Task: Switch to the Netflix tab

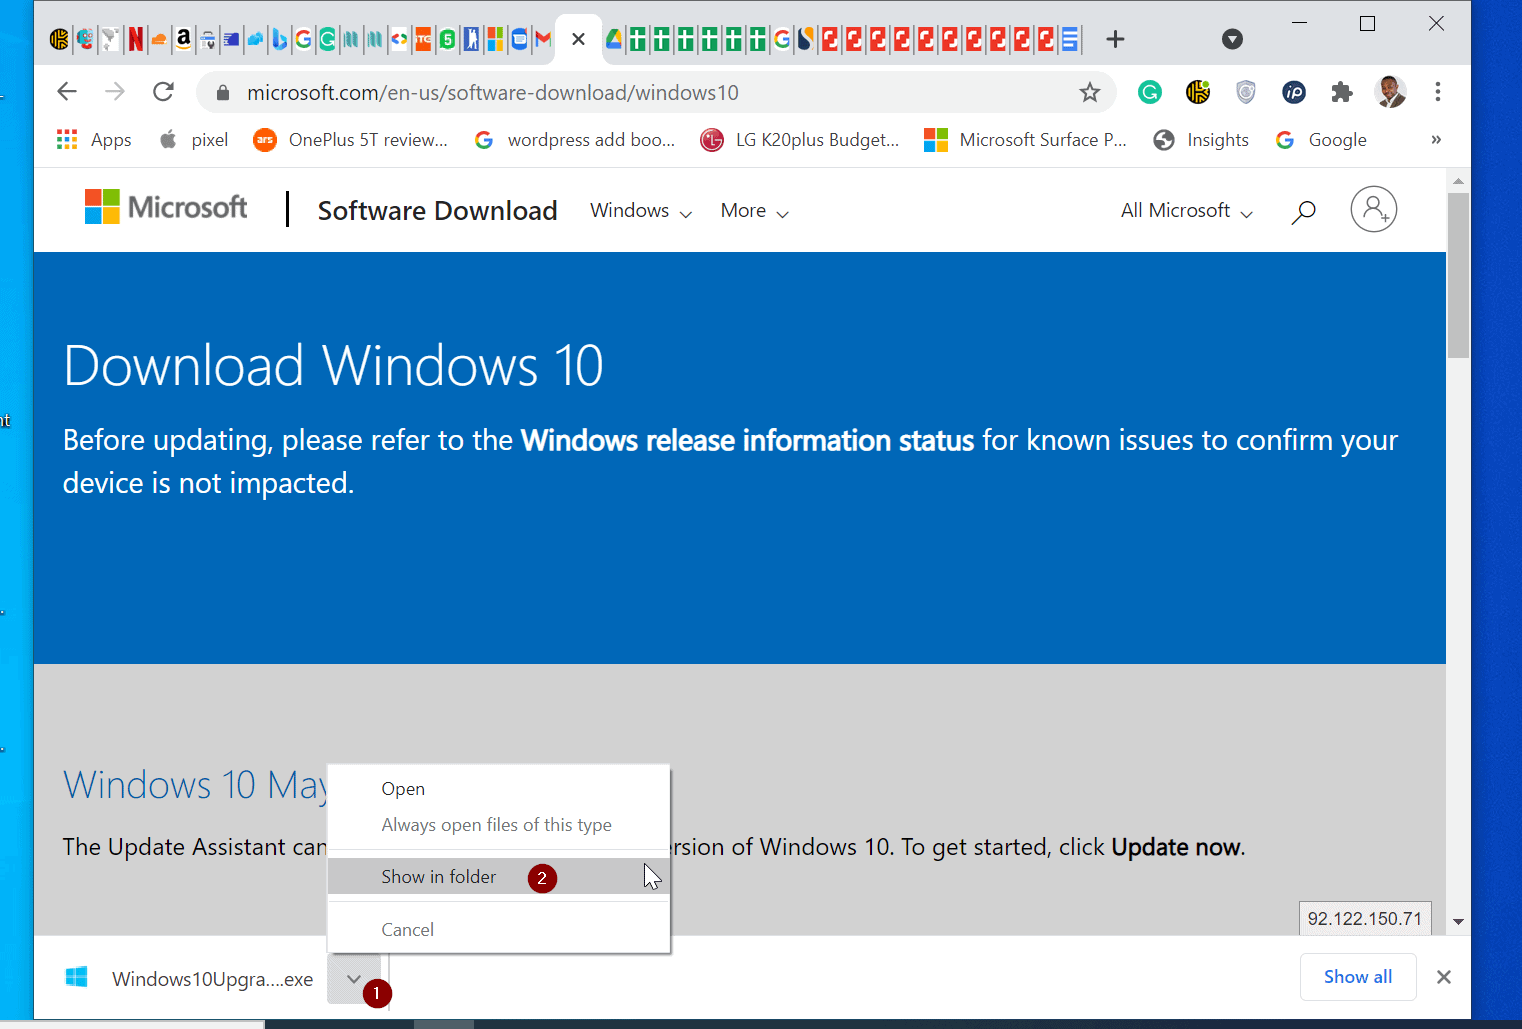Action: tap(135, 39)
